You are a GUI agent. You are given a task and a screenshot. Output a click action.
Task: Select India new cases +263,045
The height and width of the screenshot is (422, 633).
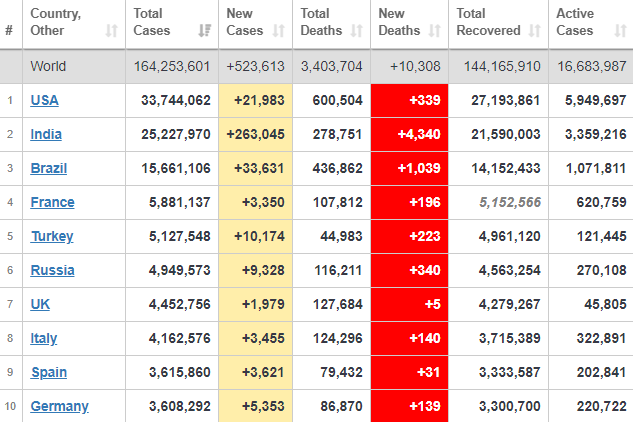point(256,134)
